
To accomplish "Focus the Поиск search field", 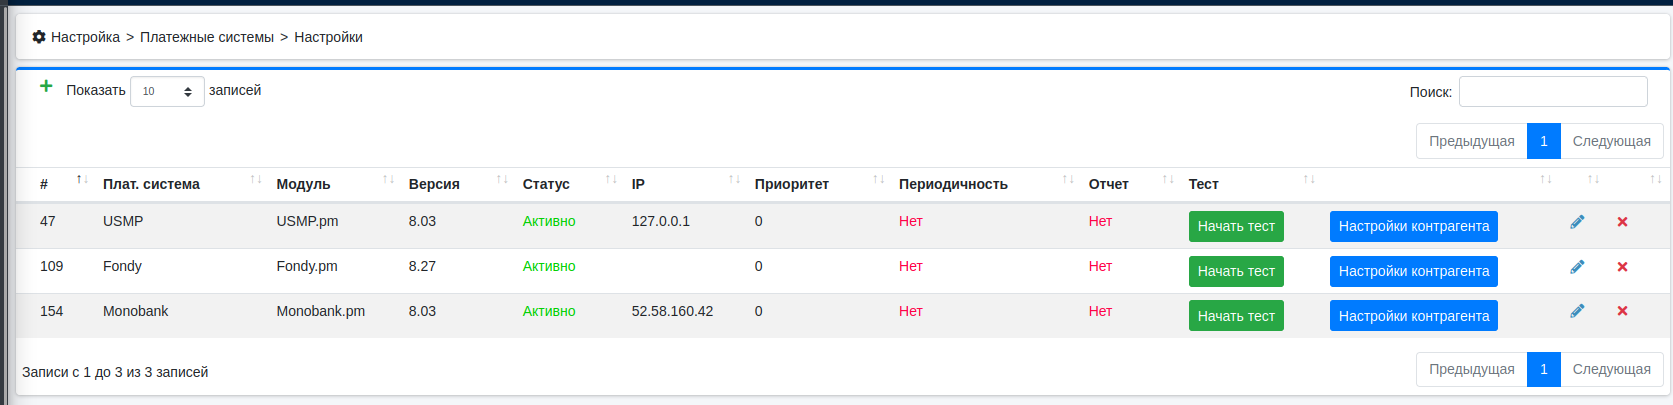I will [x=1552, y=91].
